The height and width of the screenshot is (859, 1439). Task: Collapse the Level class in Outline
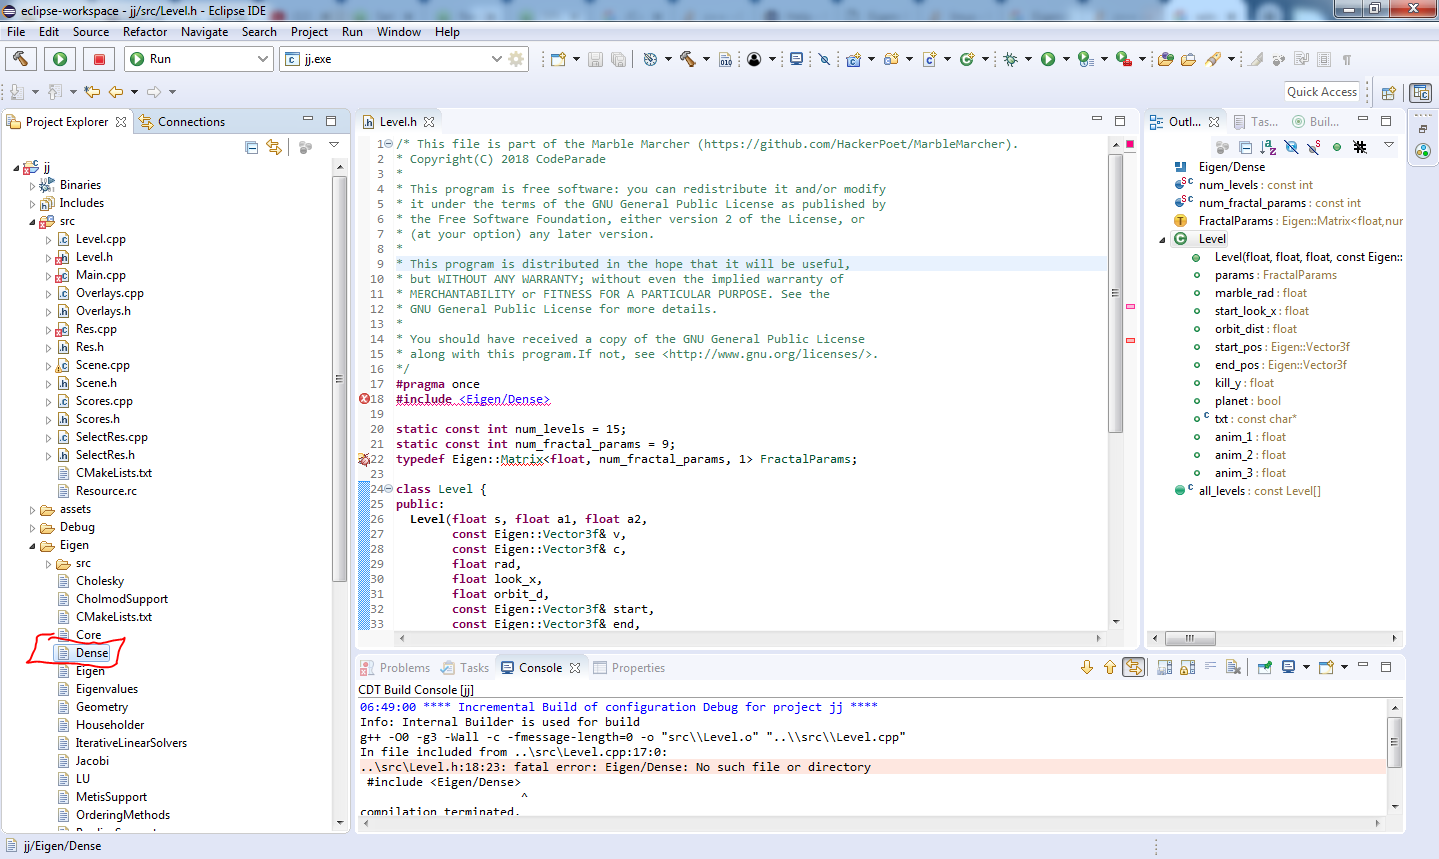point(1162,240)
